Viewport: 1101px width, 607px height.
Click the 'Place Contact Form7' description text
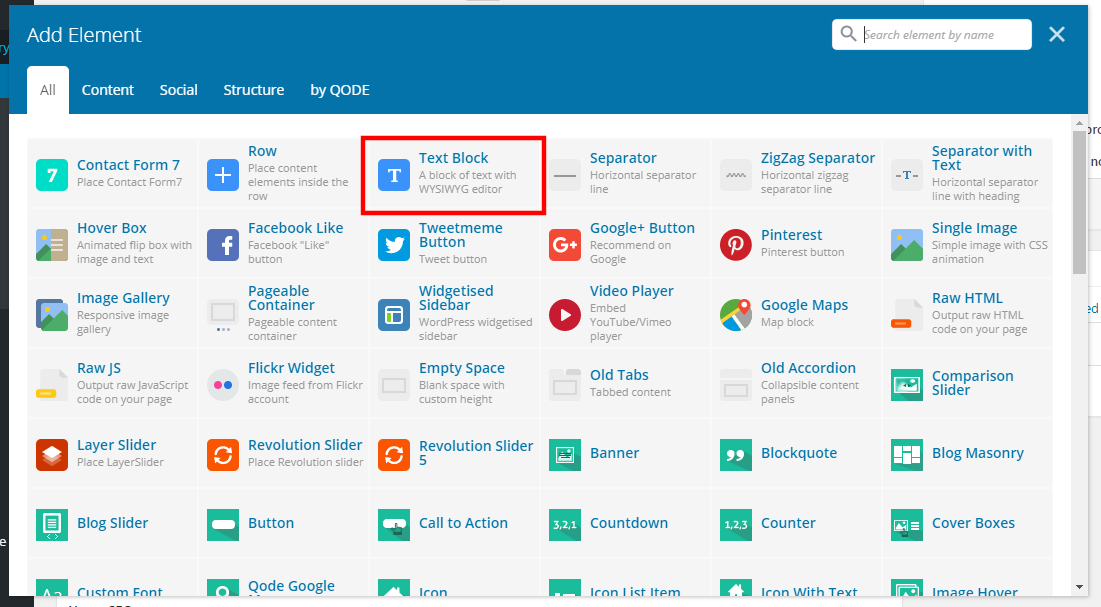[129, 182]
